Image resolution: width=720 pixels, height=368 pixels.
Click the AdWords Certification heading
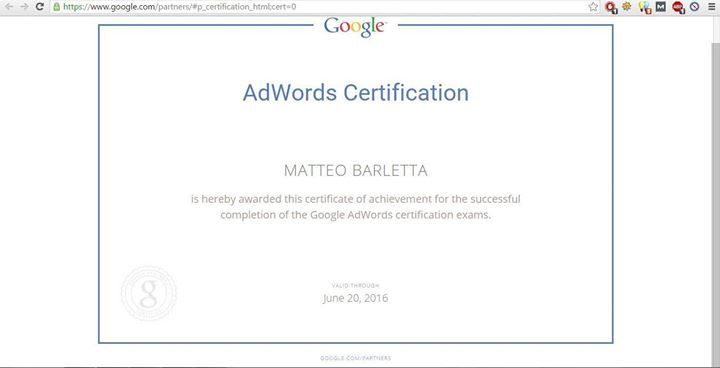click(x=355, y=92)
